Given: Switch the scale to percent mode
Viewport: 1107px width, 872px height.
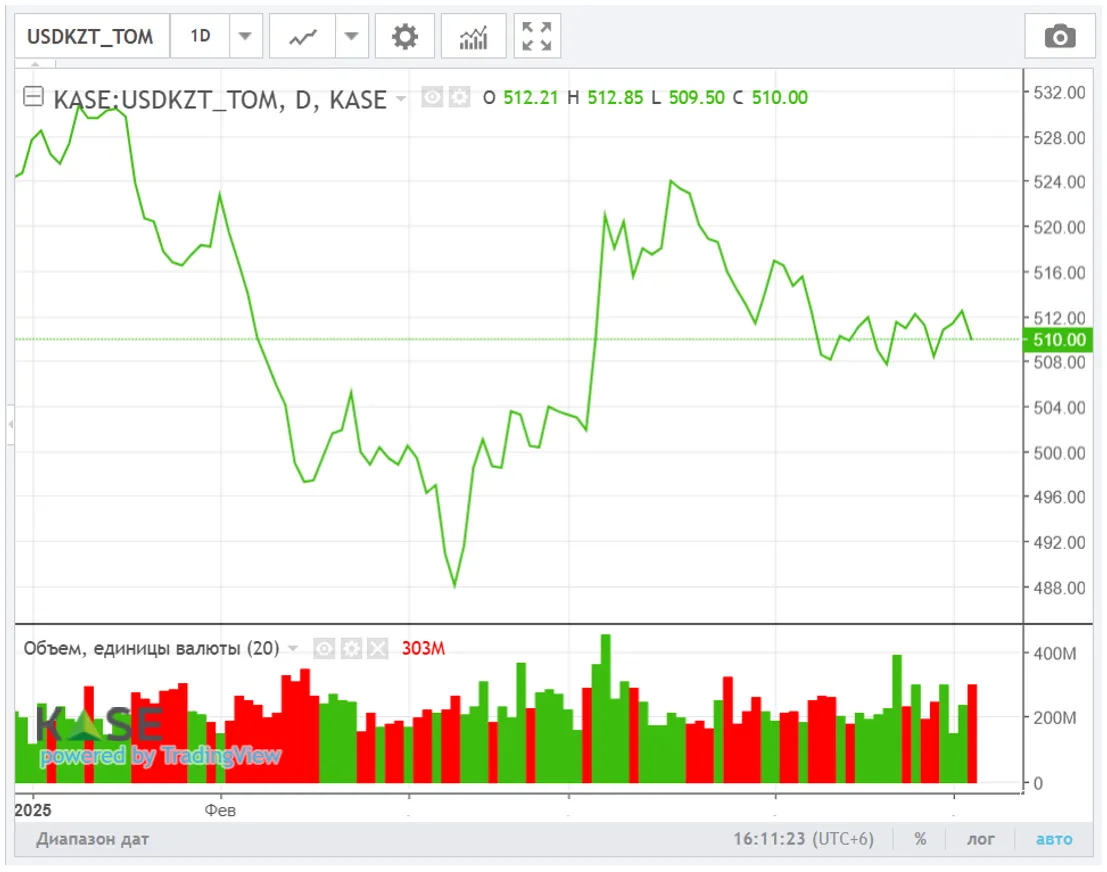Looking at the screenshot, I should point(919,839).
